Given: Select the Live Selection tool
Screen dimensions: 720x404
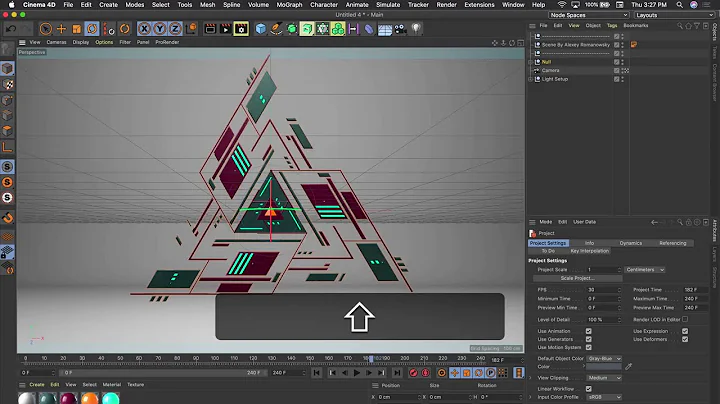Looking at the screenshot, I should (45, 29).
